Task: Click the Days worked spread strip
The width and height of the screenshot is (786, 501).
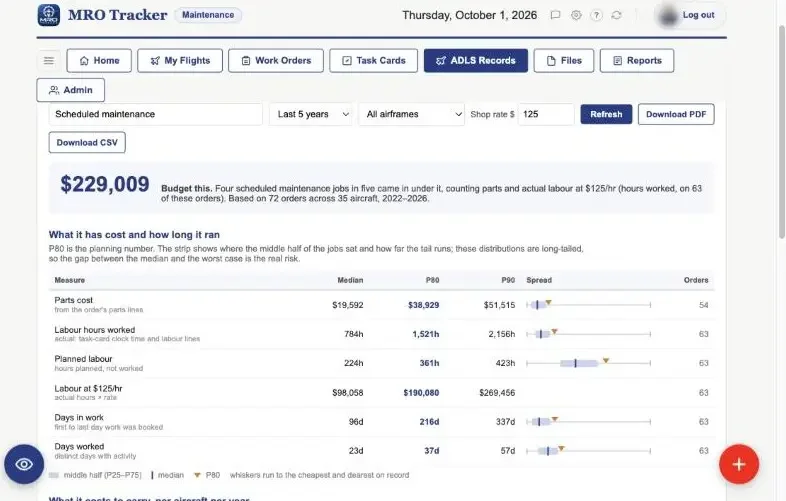Action: [588, 450]
